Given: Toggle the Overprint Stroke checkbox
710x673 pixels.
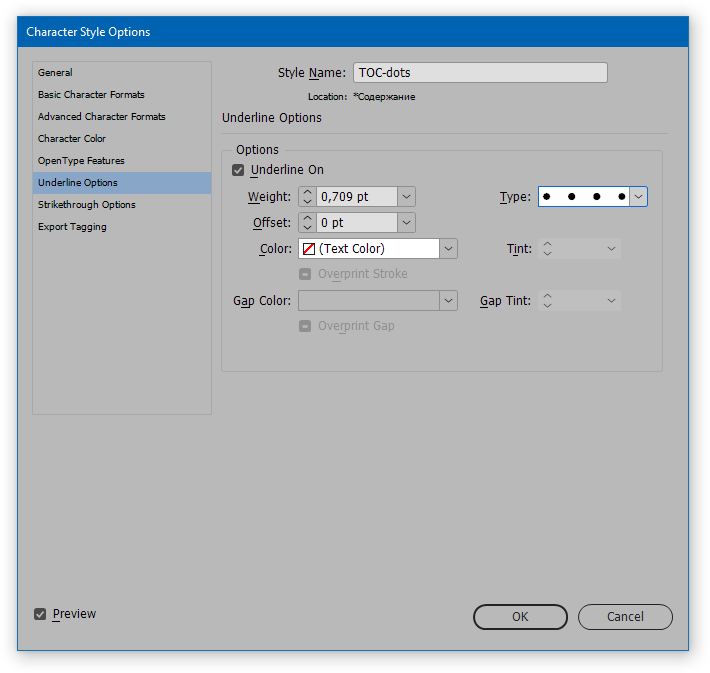Looking at the screenshot, I should (305, 274).
